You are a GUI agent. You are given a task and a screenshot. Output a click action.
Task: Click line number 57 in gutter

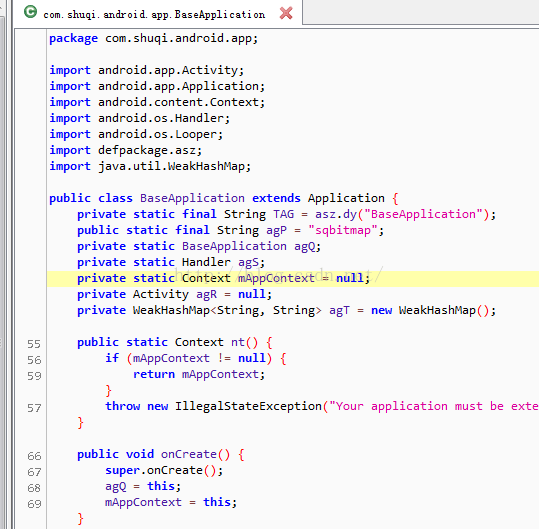(x=34, y=408)
